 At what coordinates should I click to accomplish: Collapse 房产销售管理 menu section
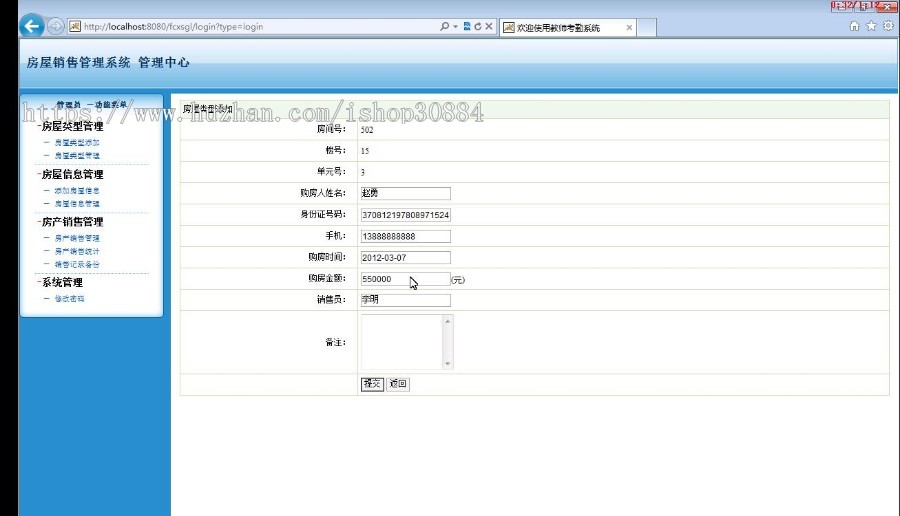click(71, 222)
